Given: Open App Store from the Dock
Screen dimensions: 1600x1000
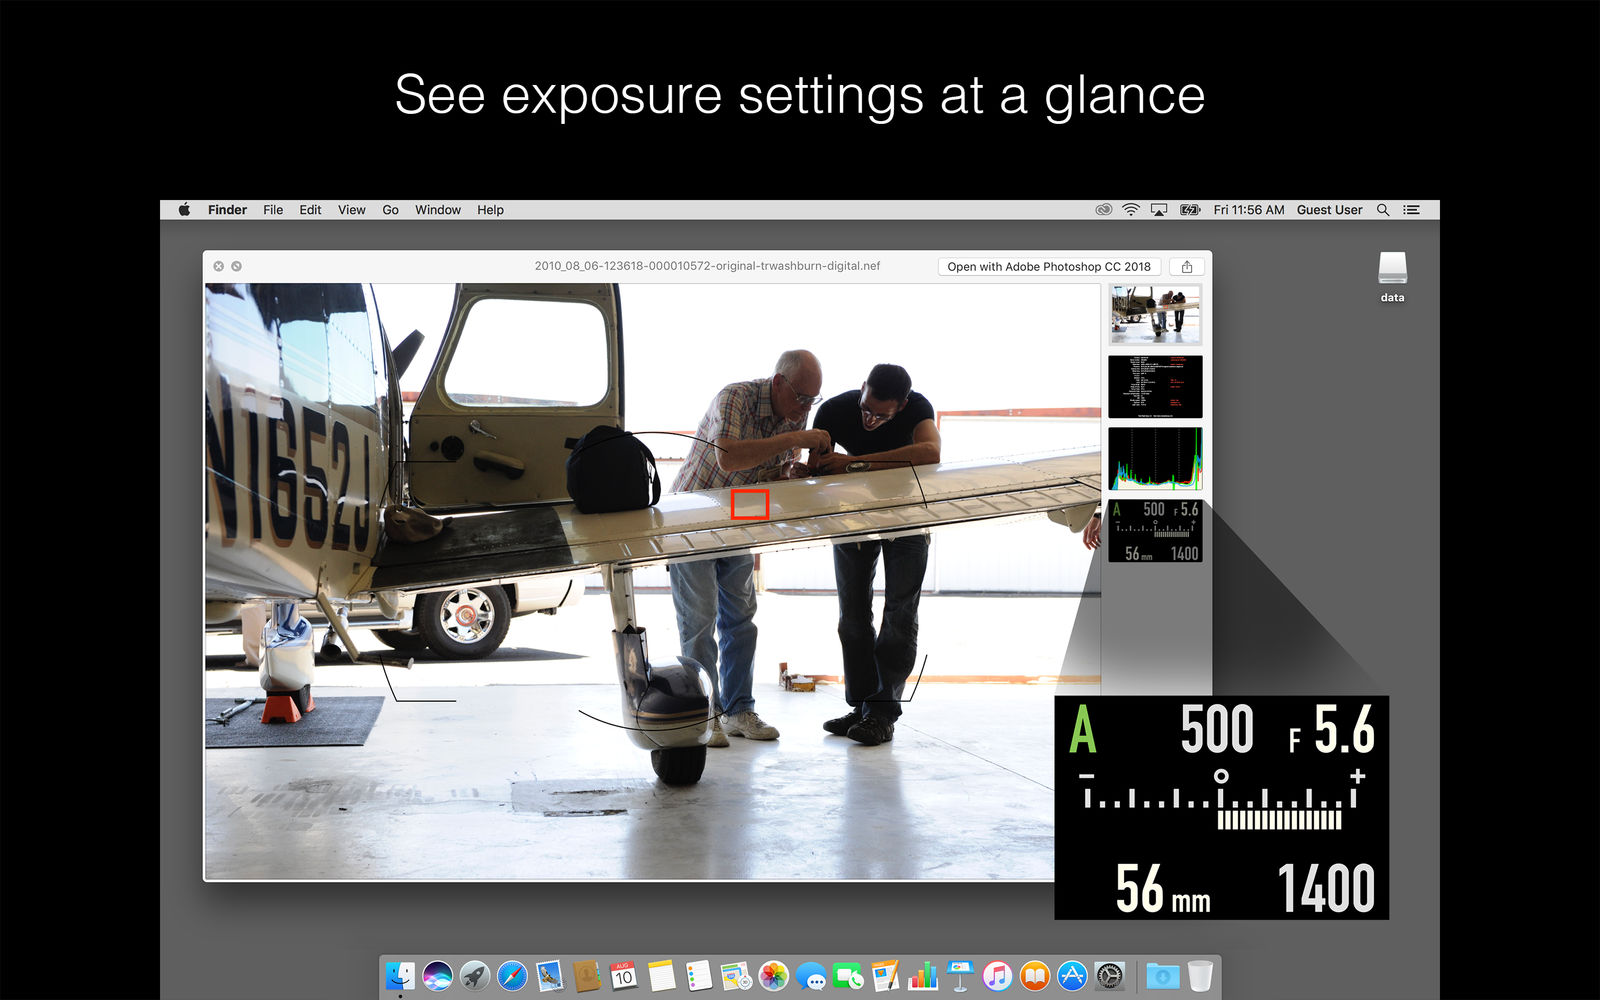Looking at the screenshot, I should (1072, 975).
